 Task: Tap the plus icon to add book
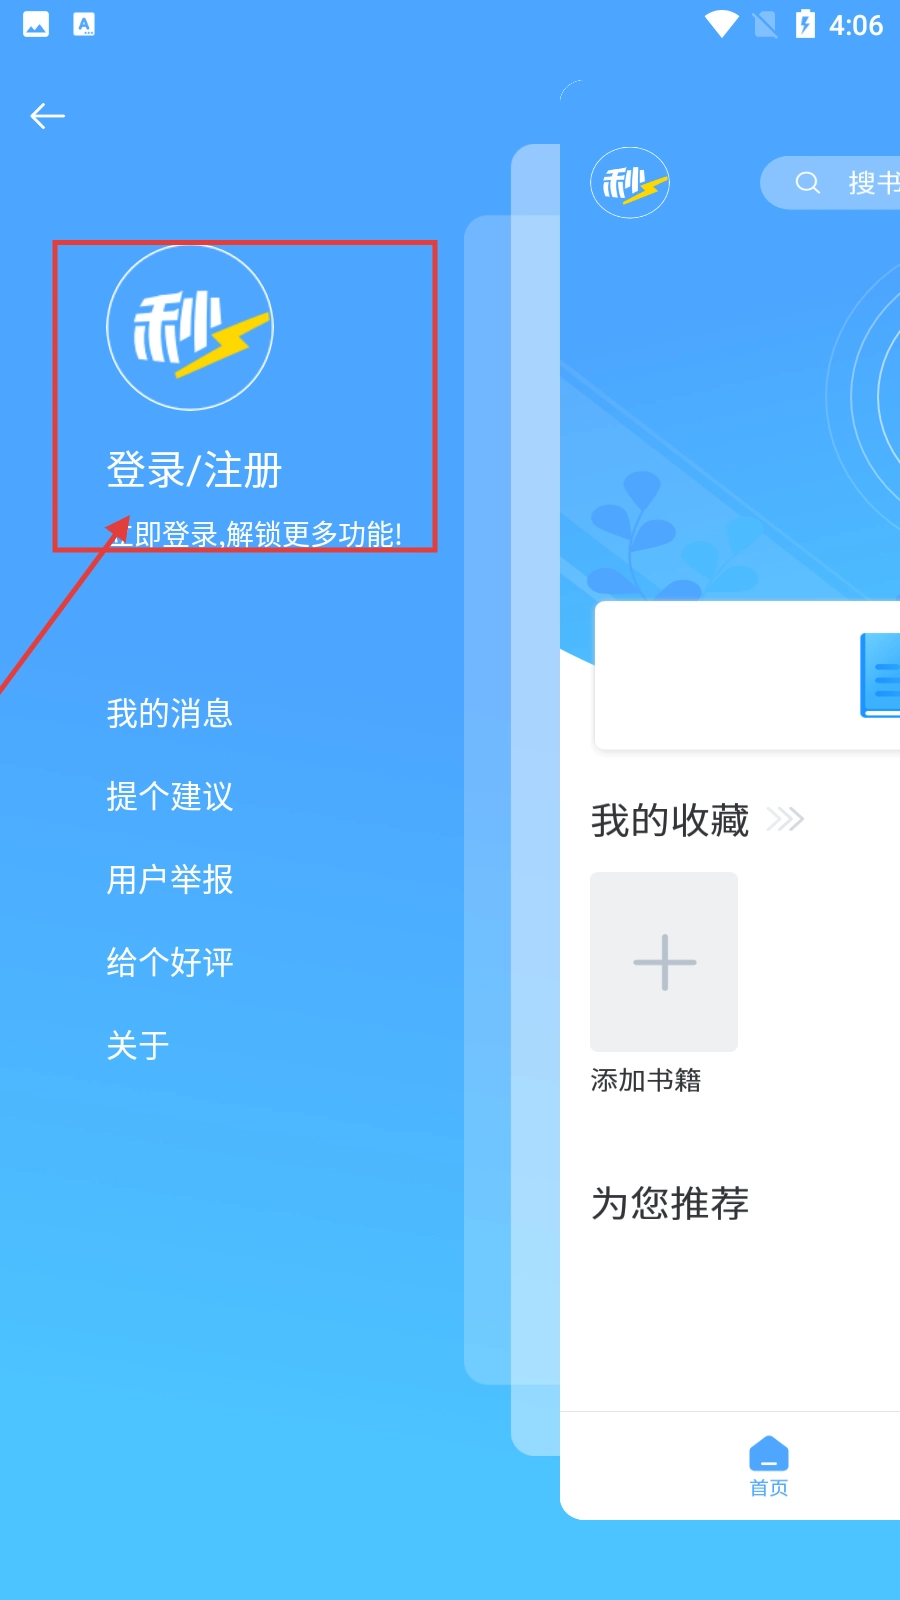click(664, 962)
